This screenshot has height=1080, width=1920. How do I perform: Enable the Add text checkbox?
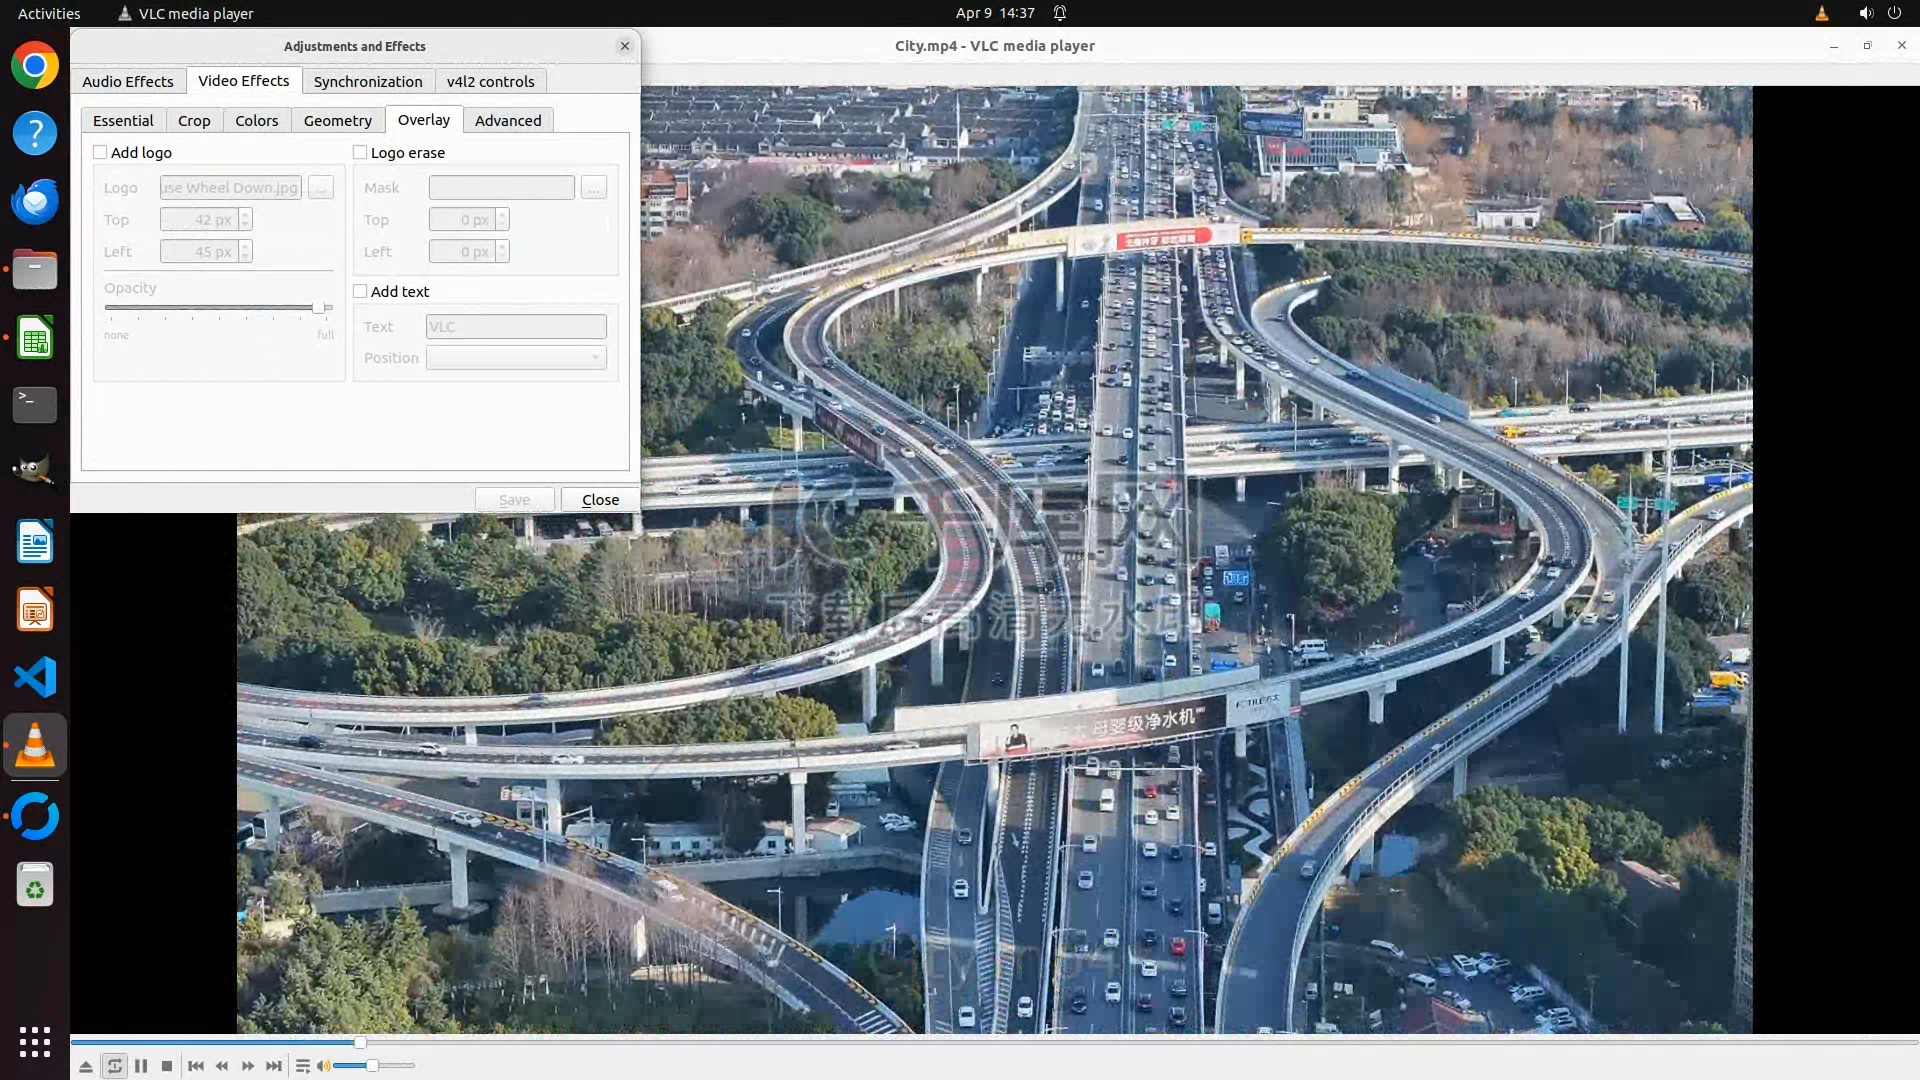pyautogui.click(x=360, y=292)
